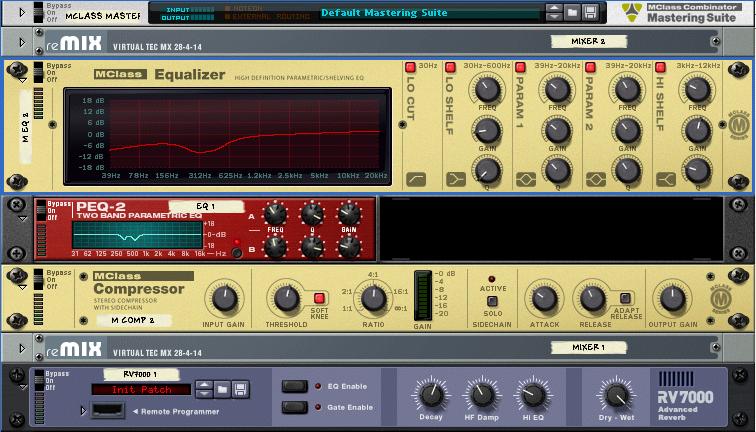Viewport: 756px width, 432px height.
Task: Click the PEQ-2 band A FREQ knob
Action: [x=275, y=213]
